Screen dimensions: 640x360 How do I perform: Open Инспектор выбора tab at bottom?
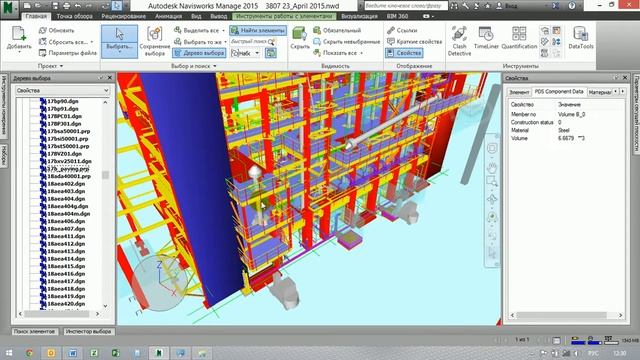(x=88, y=331)
